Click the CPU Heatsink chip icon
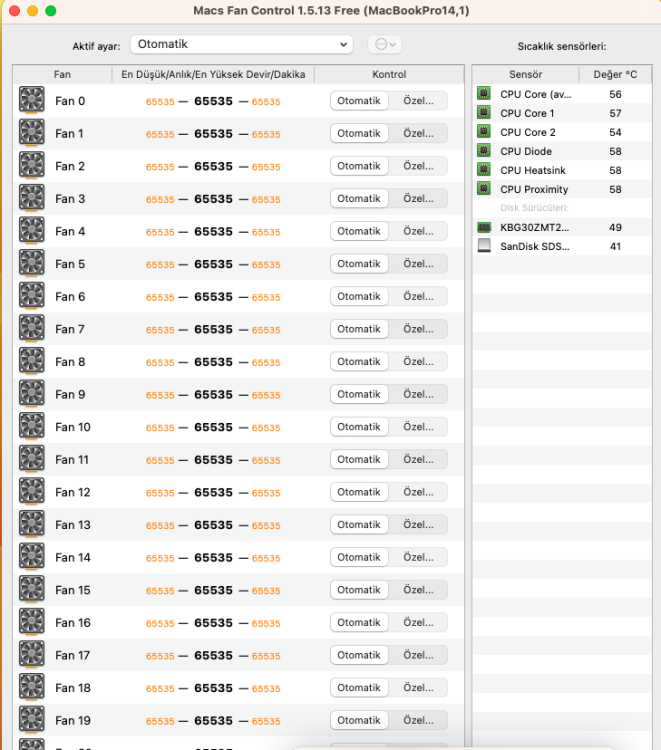Viewport: 661px width, 750px height. [x=484, y=169]
